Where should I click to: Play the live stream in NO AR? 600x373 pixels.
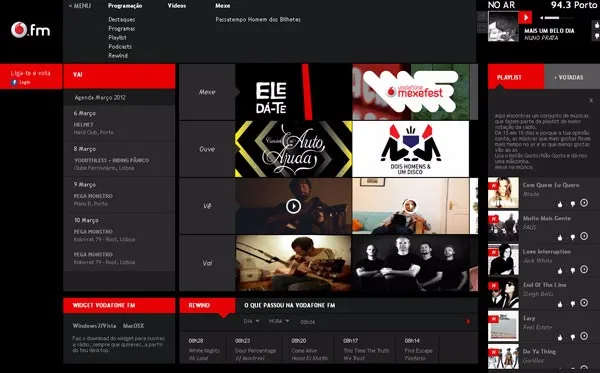coord(525,18)
